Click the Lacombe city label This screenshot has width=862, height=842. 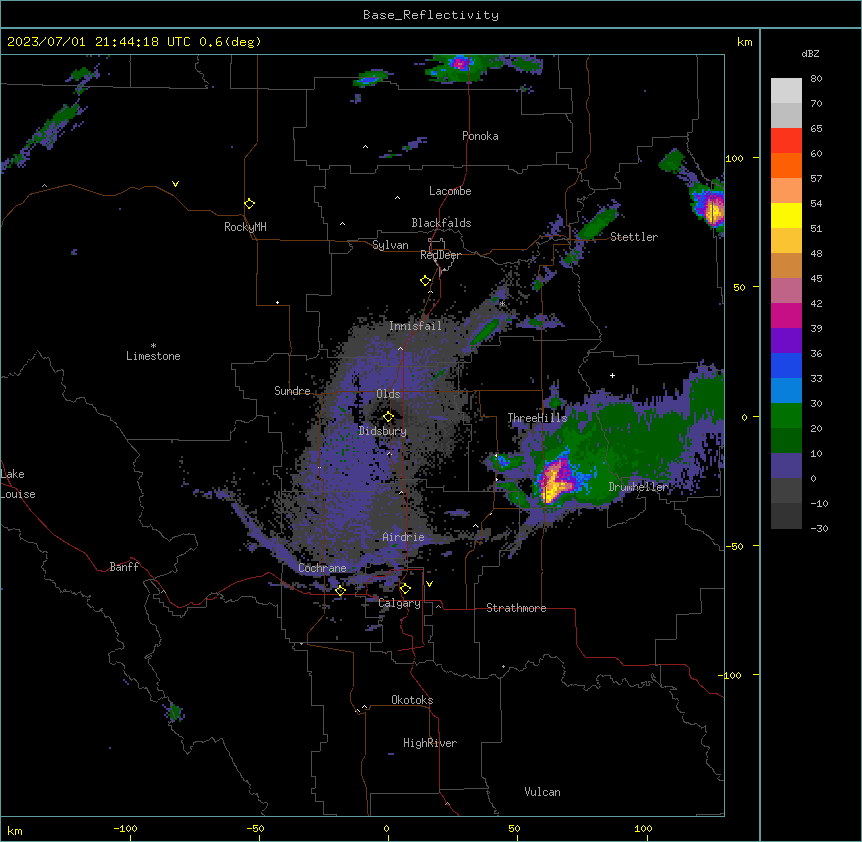click(450, 191)
